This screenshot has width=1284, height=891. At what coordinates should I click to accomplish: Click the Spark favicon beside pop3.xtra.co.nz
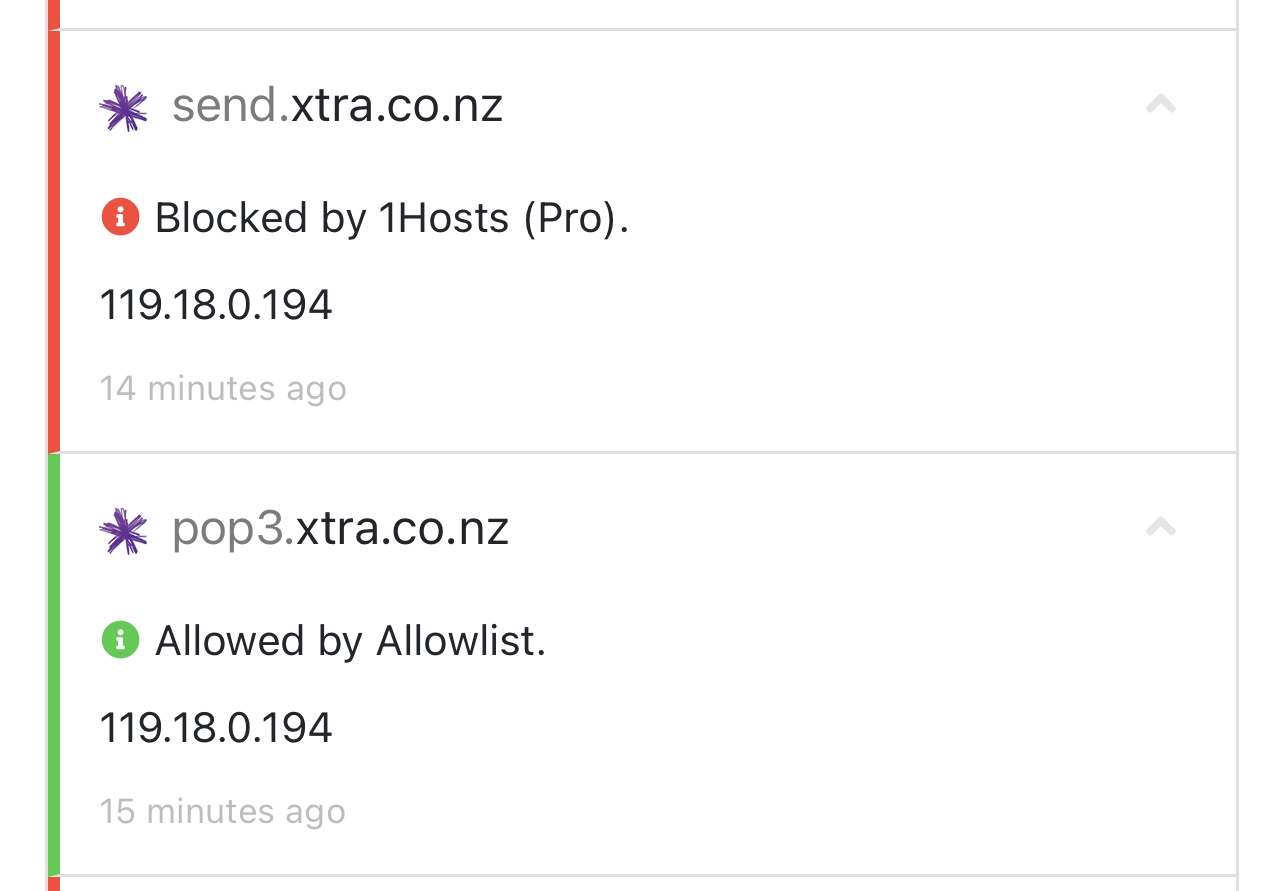pos(123,530)
